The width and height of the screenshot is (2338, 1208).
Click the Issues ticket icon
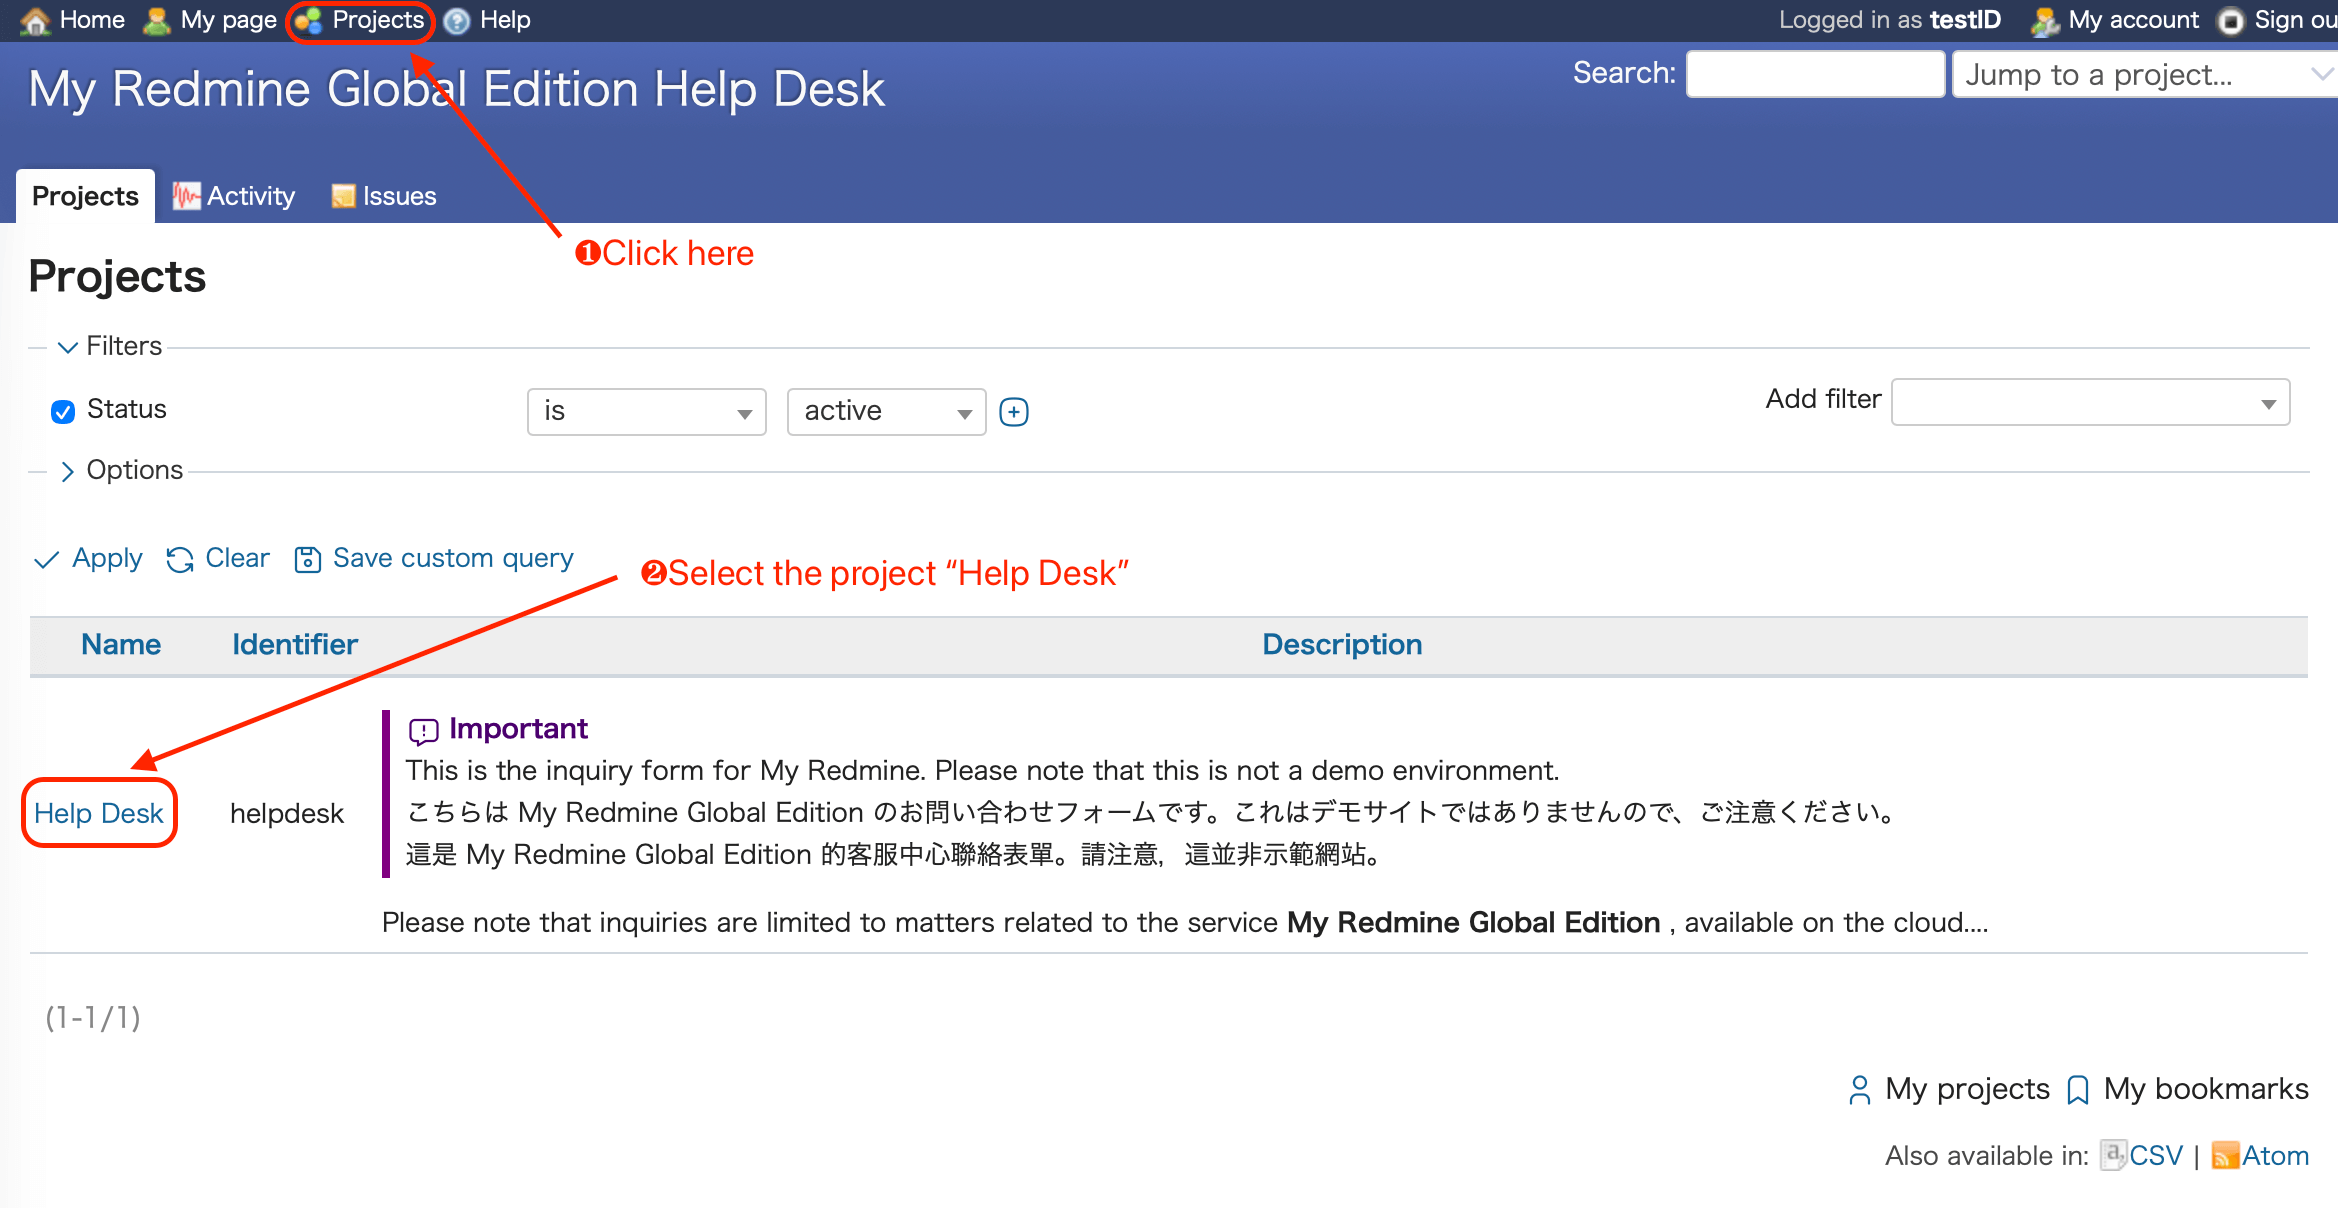(343, 196)
